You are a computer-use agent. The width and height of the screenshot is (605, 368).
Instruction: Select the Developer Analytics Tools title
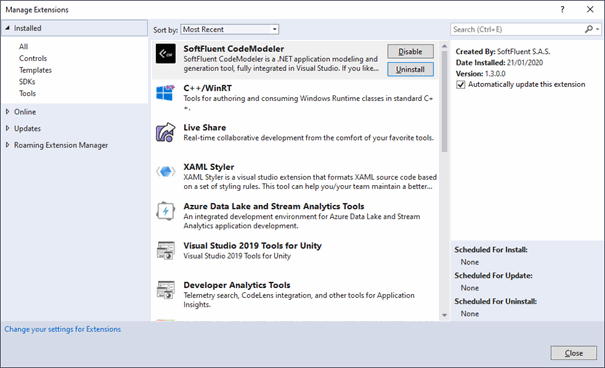coord(237,285)
